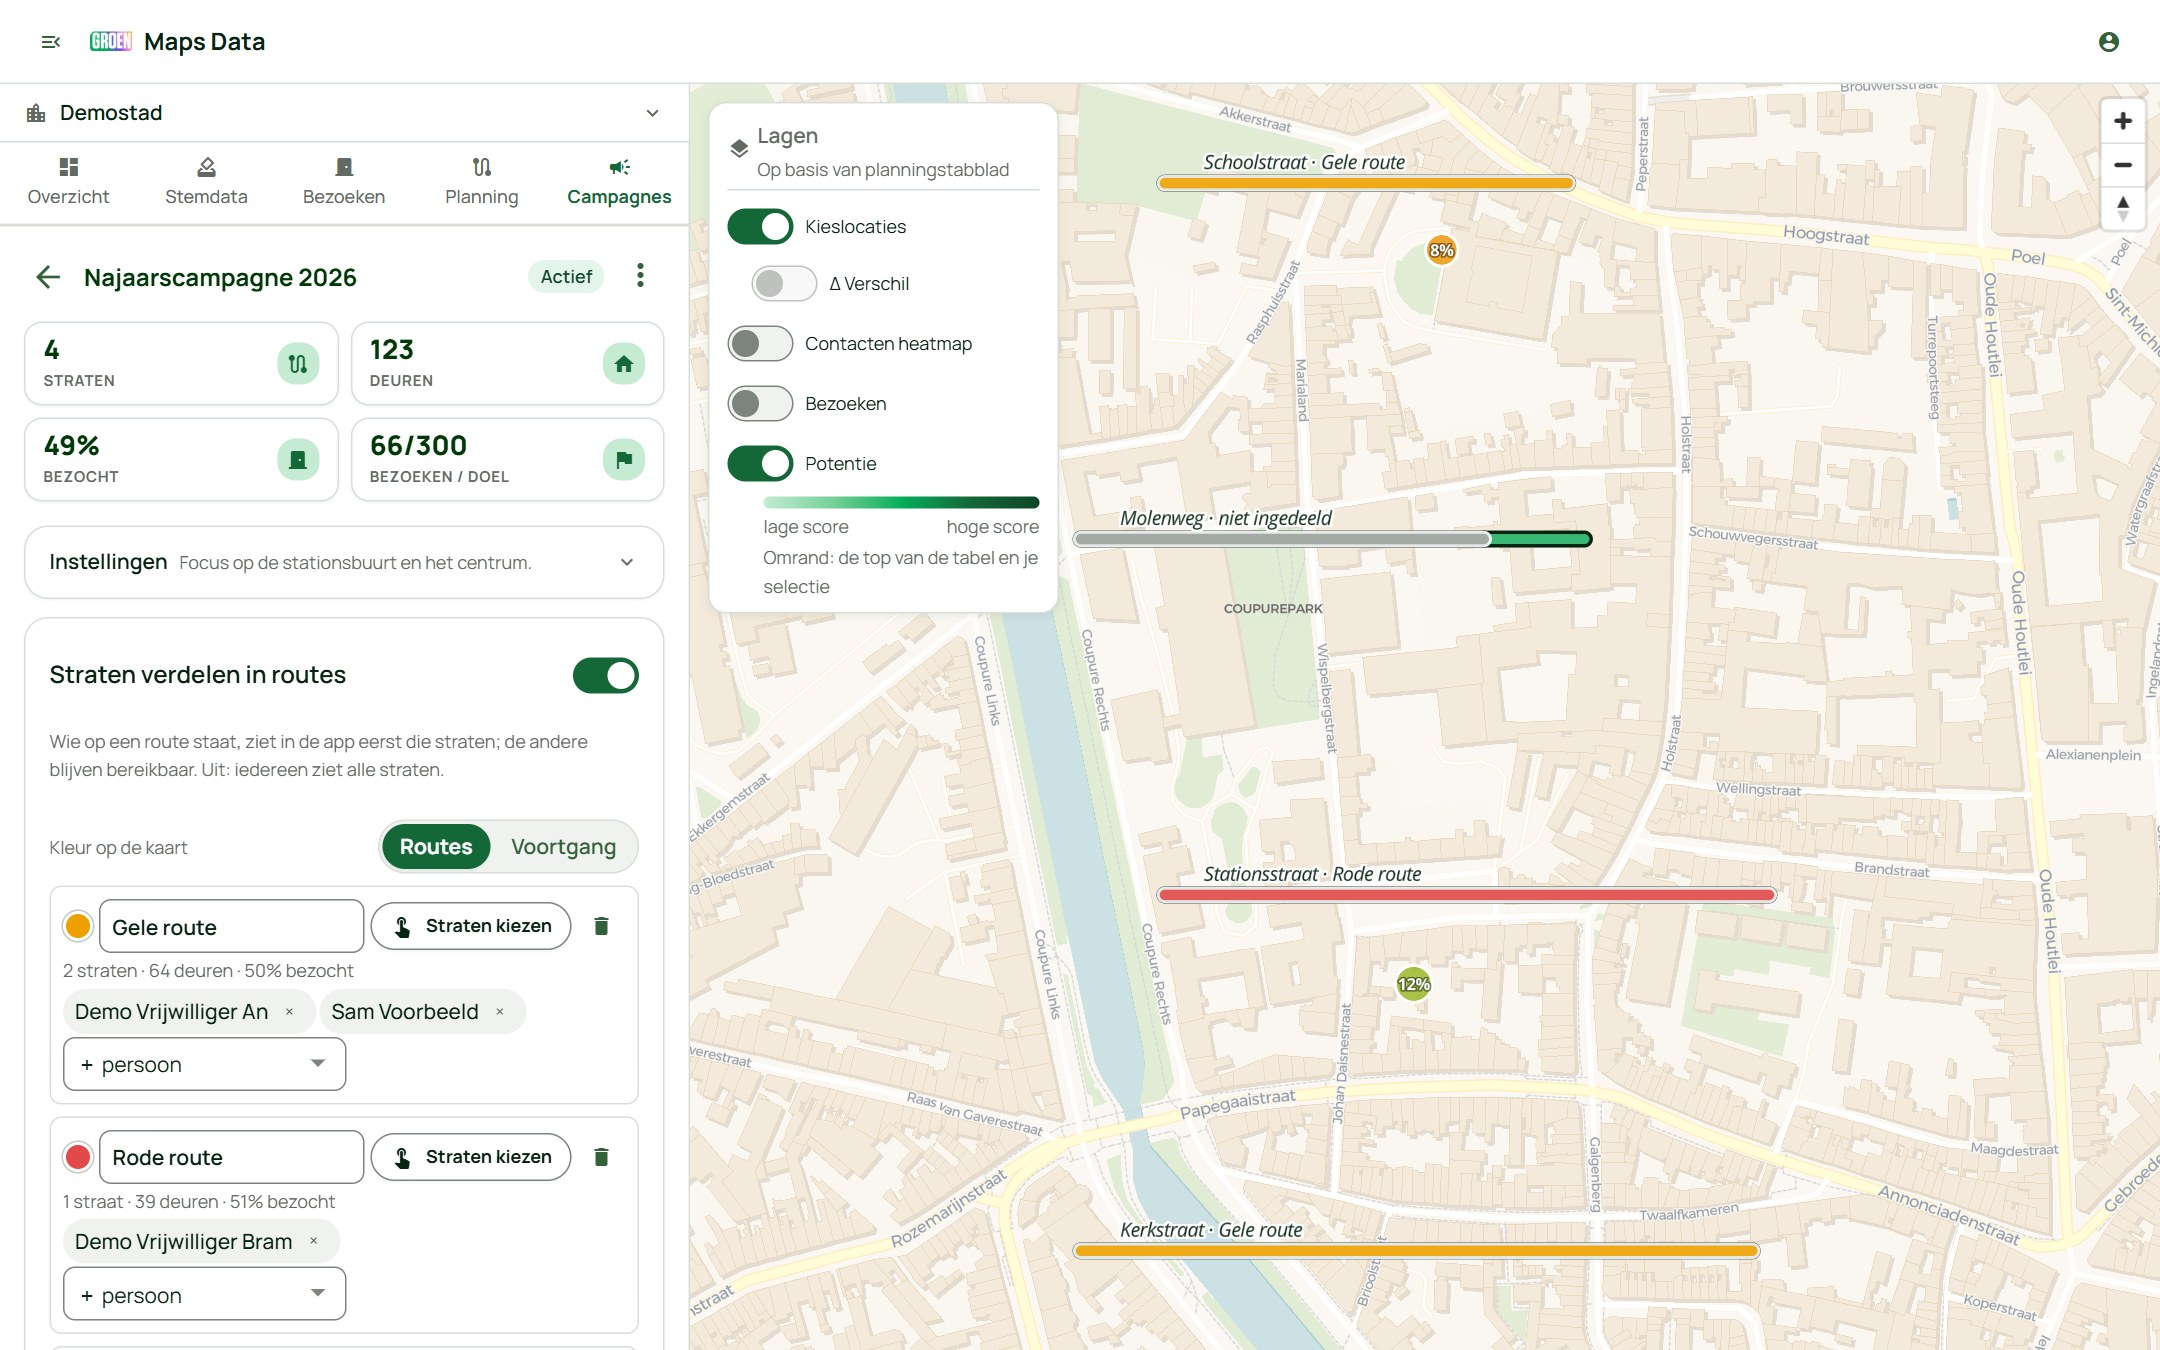Switch to the Overzicht tab
Viewport: 2160px width, 1350px height.
[68, 182]
